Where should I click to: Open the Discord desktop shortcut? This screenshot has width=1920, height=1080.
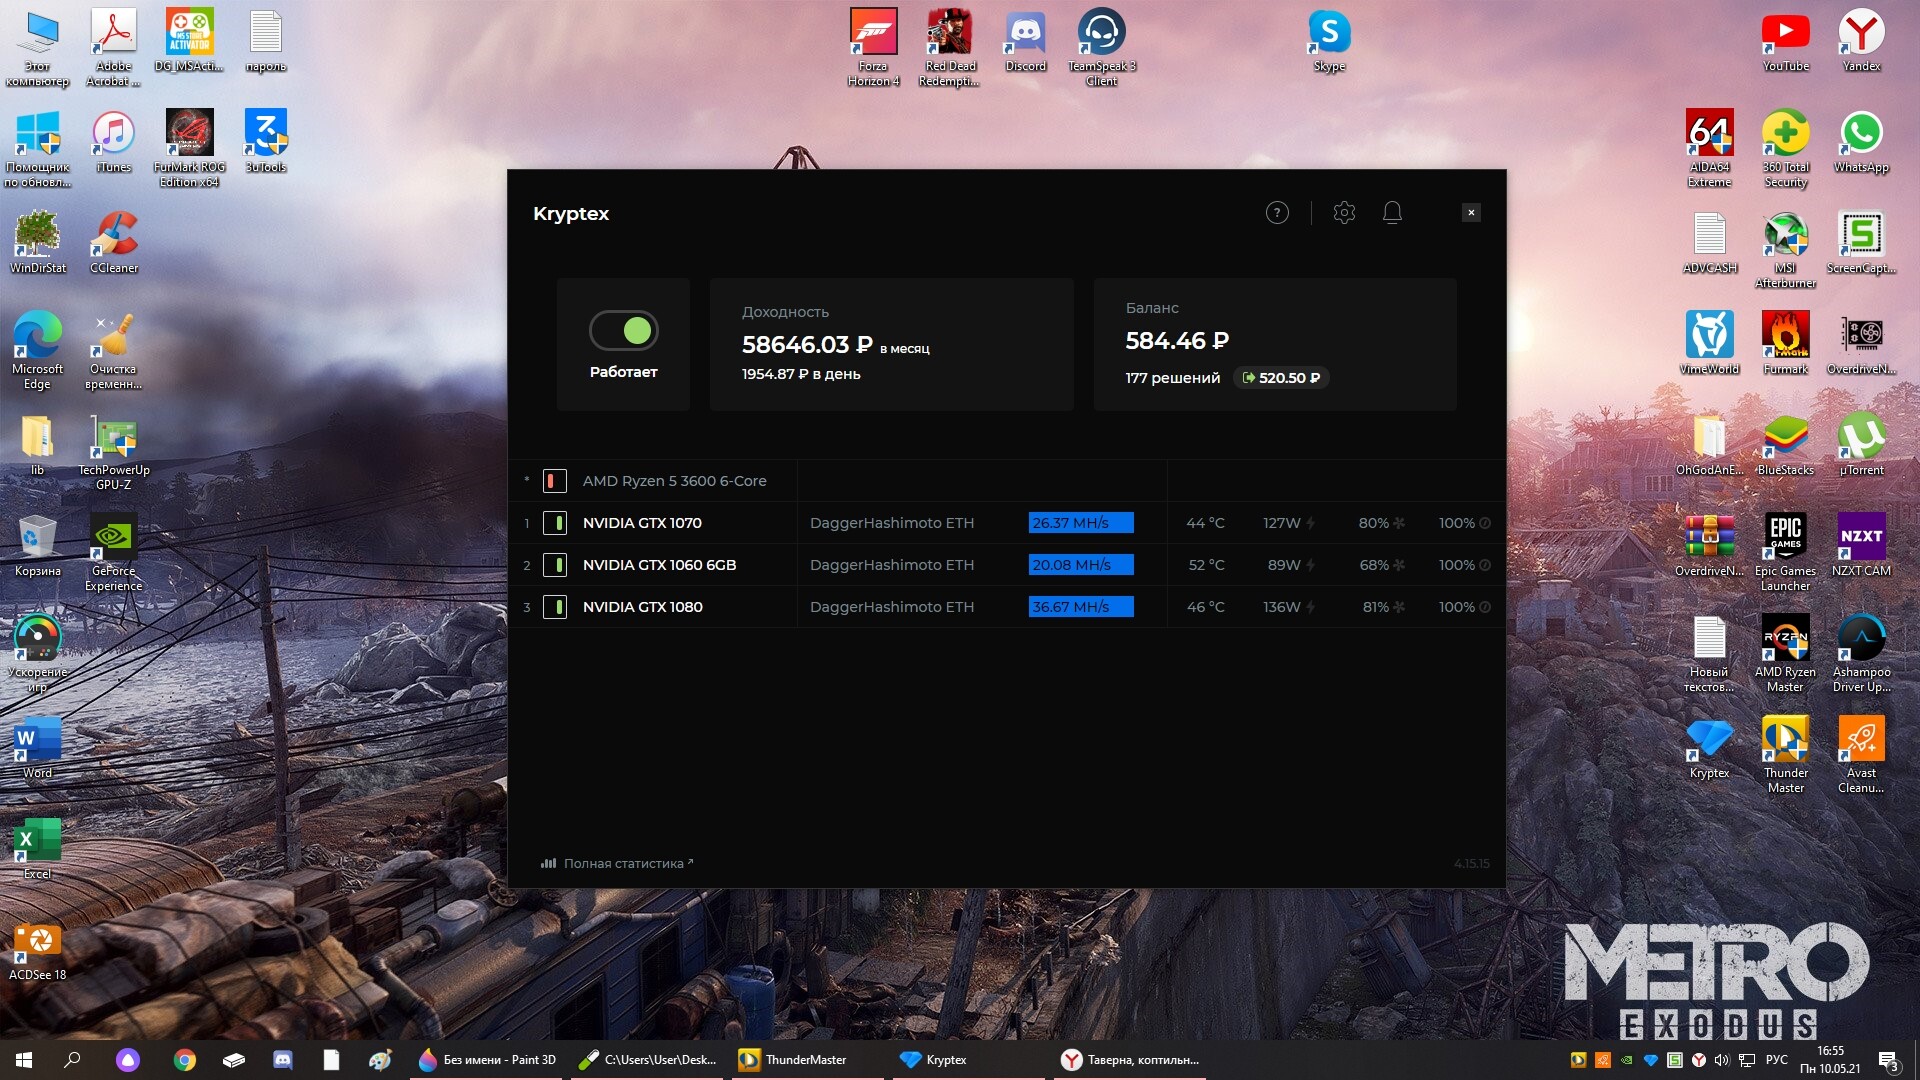pyautogui.click(x=1025, y=41)
